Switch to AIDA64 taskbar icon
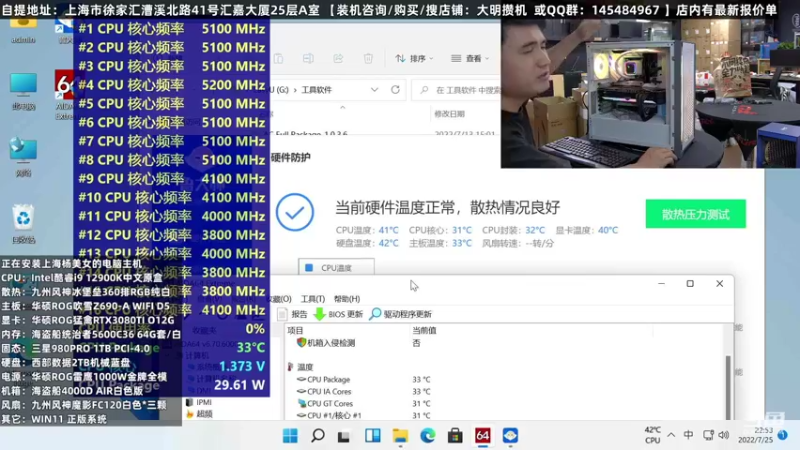The height and width of the screenshot is (450, 800). [483, 436]
